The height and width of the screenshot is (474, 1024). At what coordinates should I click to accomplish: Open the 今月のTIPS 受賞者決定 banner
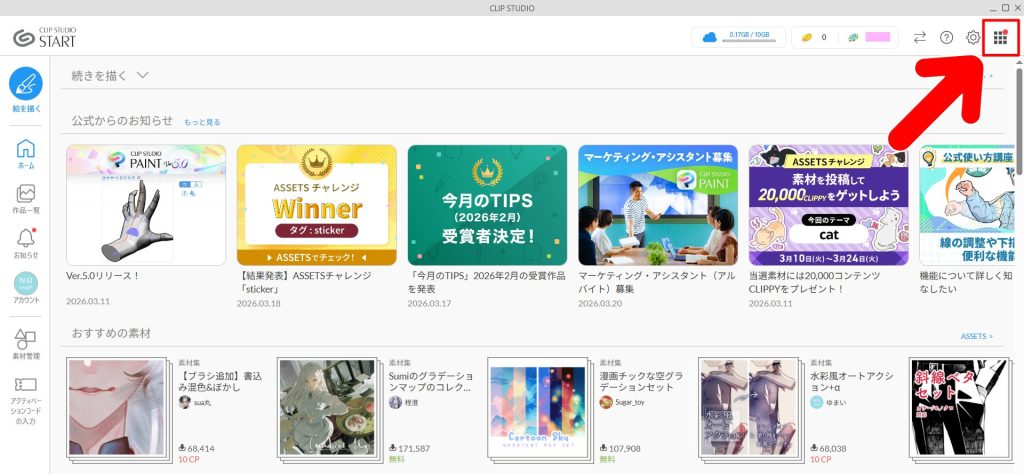487,205
